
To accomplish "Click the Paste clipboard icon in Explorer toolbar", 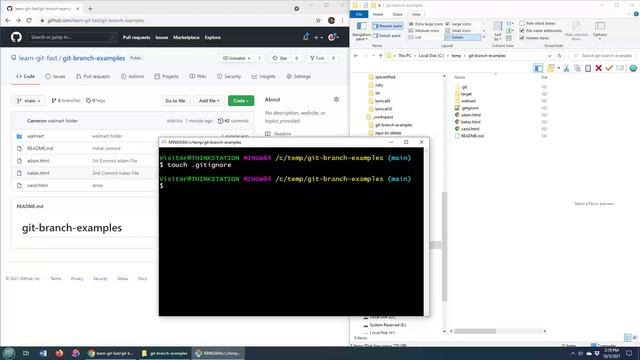I will [588, 68].
